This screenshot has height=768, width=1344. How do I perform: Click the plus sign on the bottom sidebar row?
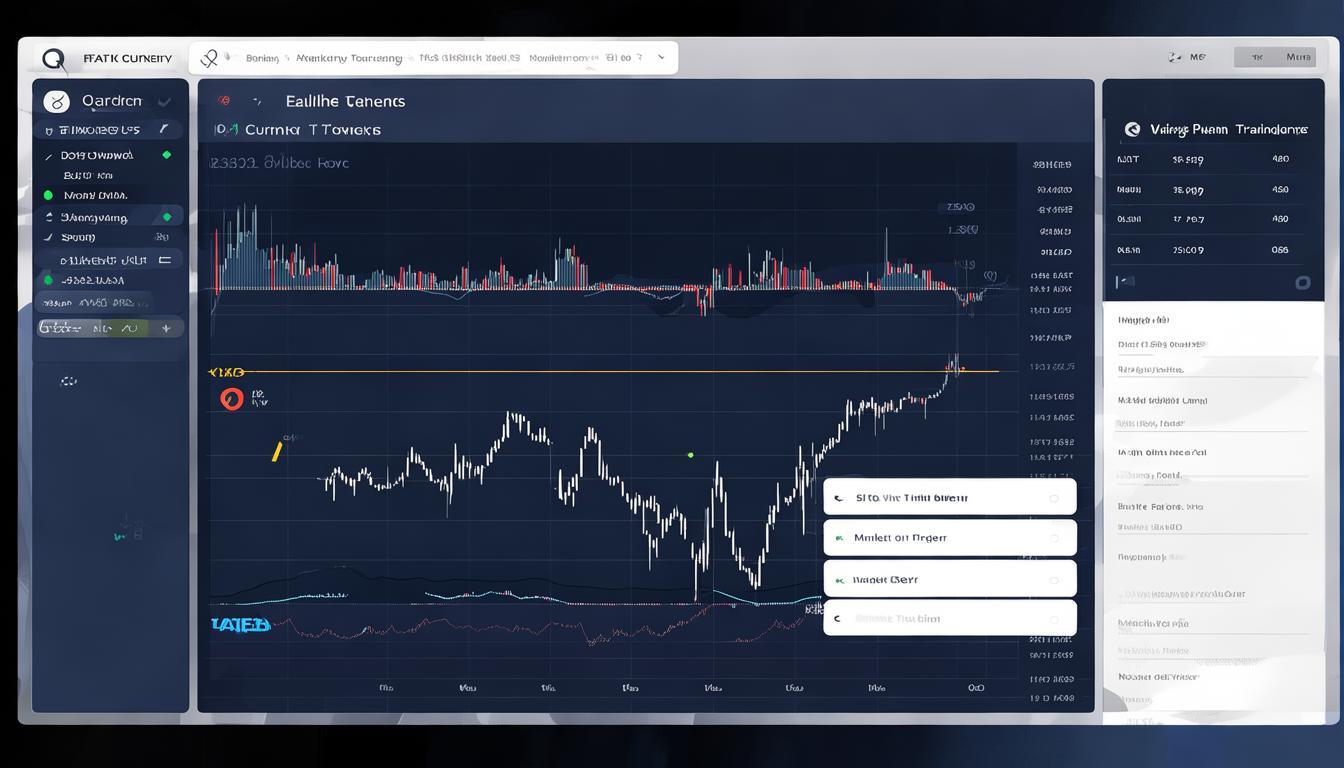[166, 328]
